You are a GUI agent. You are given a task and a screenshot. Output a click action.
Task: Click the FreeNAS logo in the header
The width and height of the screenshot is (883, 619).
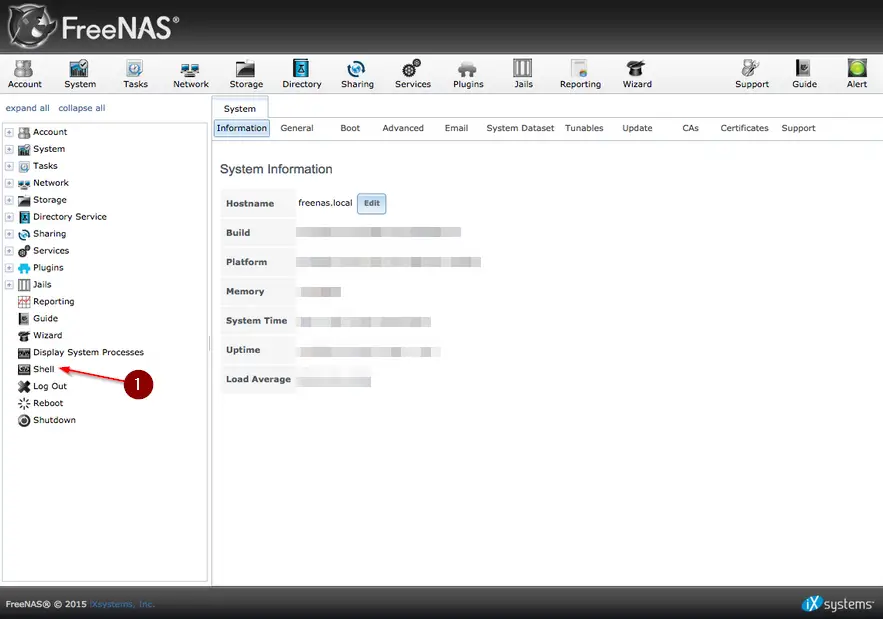point(94,26)
